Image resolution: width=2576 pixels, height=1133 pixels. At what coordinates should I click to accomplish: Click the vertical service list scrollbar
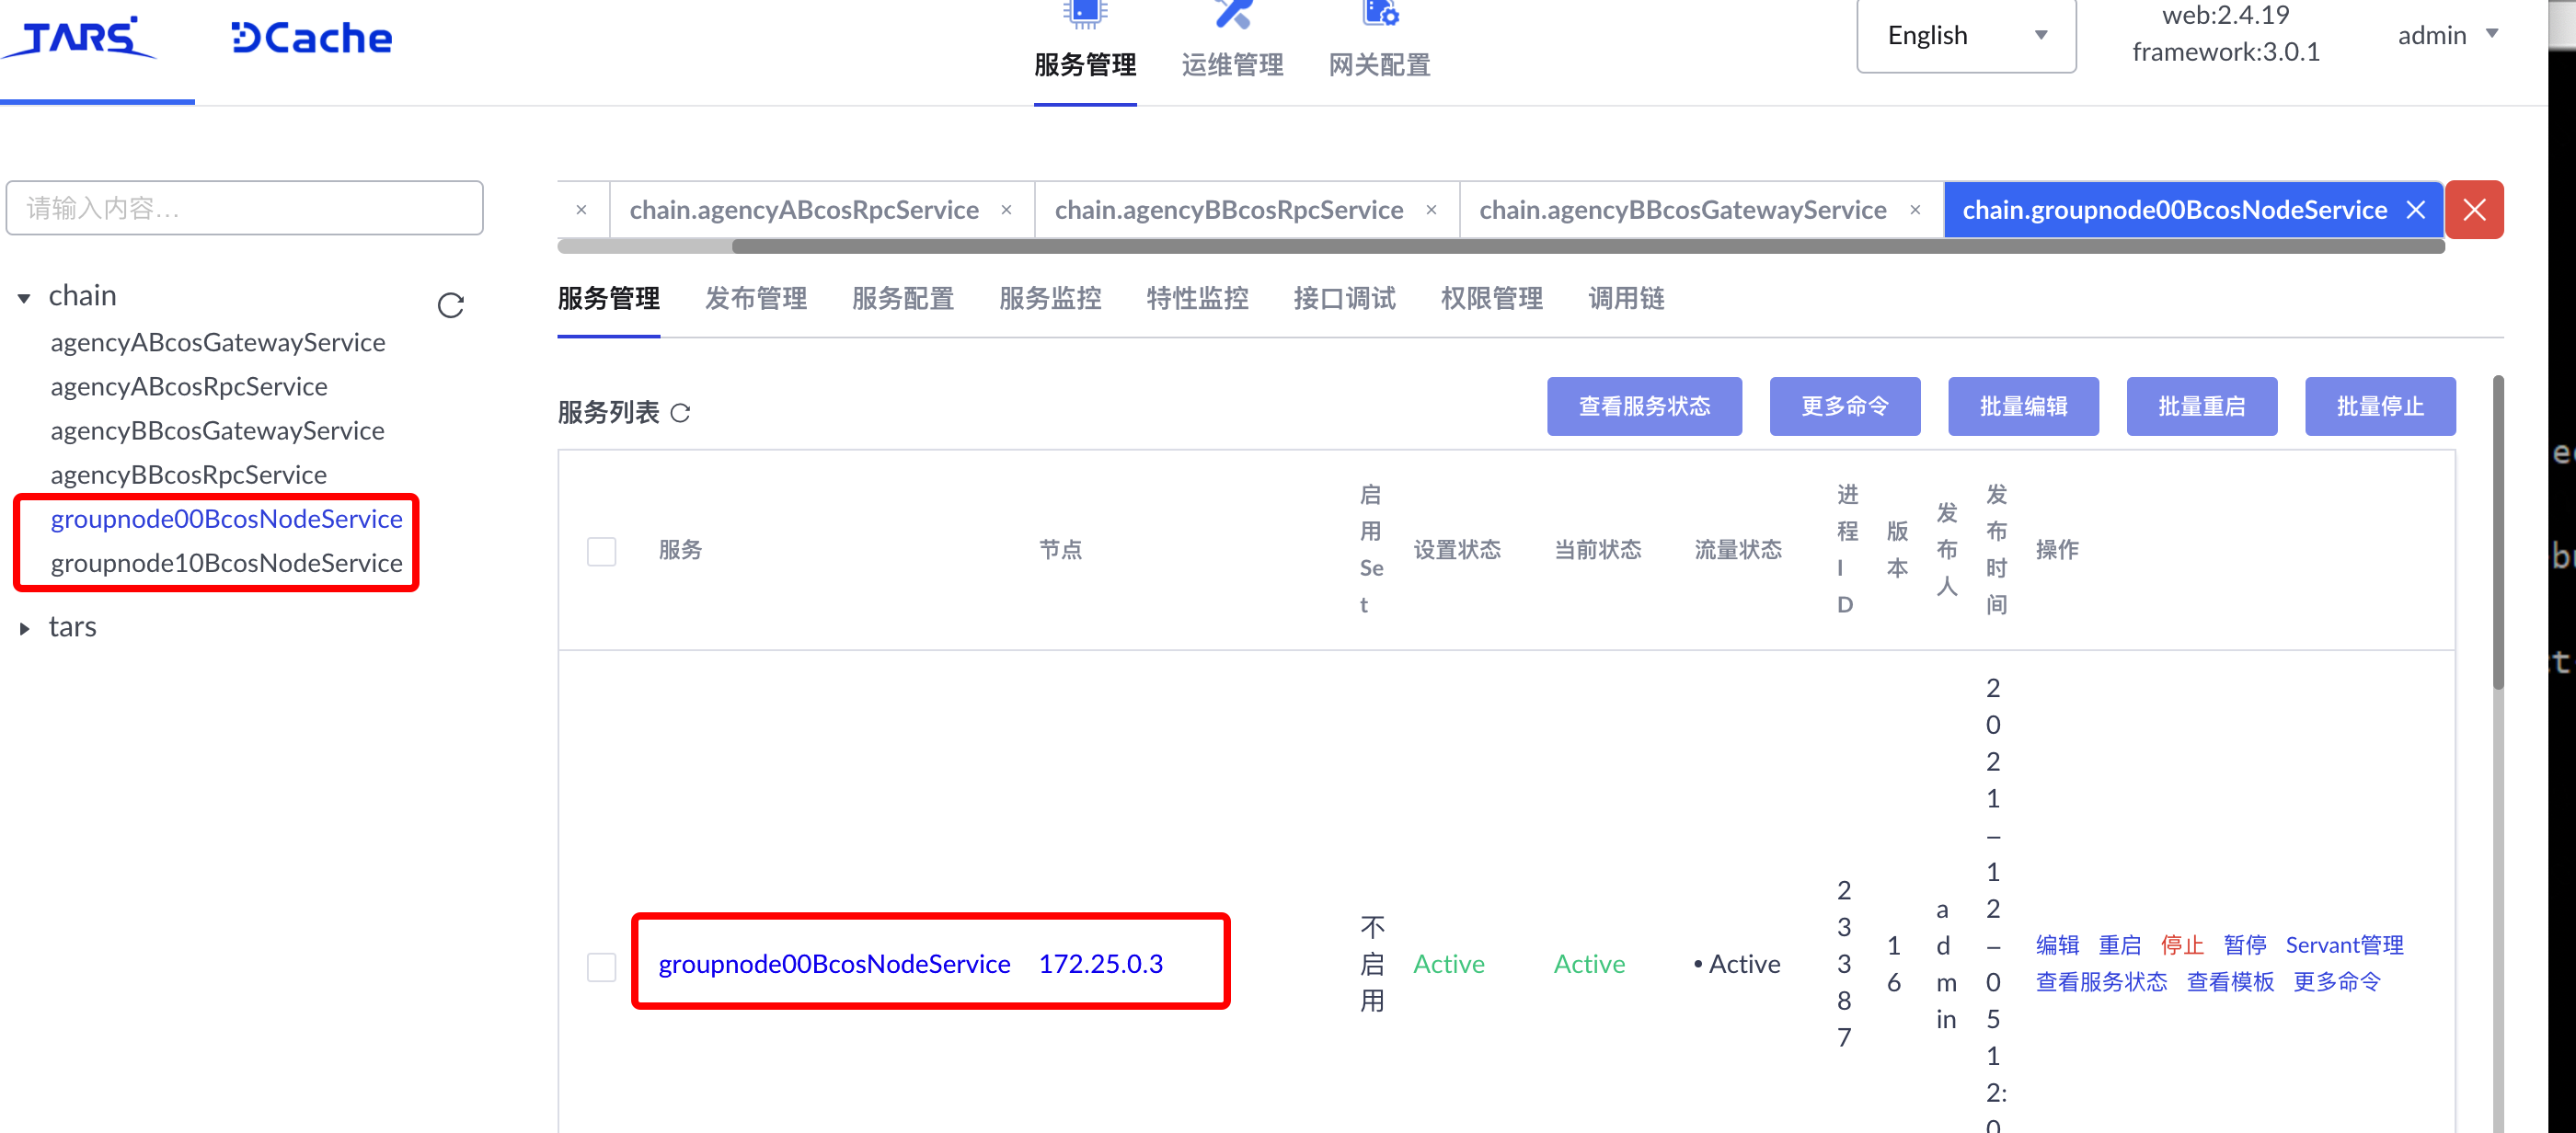[x=2498, y=533]
